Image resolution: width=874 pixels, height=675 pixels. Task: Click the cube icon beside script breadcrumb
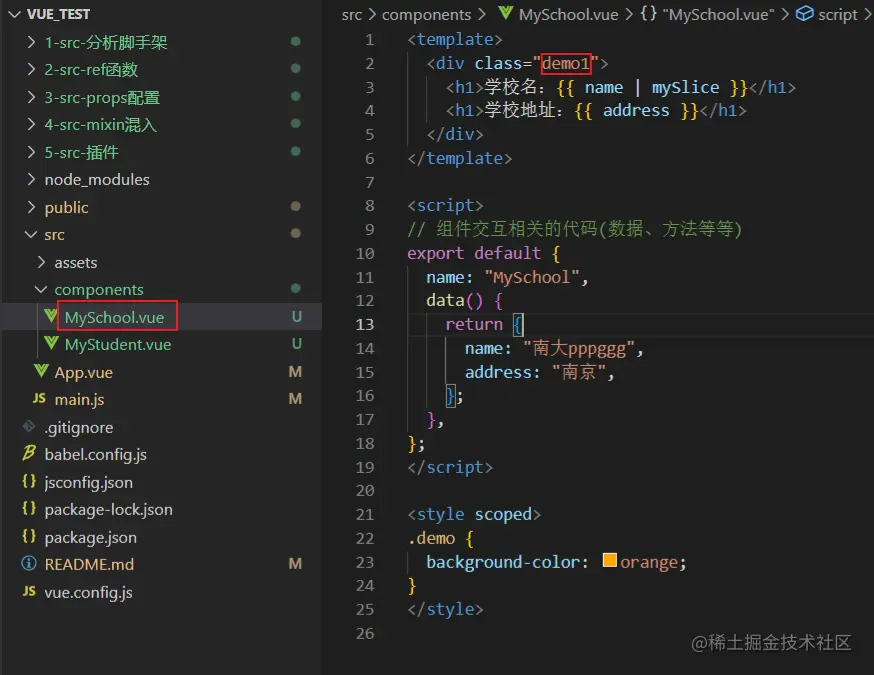[x=804, y=13]
